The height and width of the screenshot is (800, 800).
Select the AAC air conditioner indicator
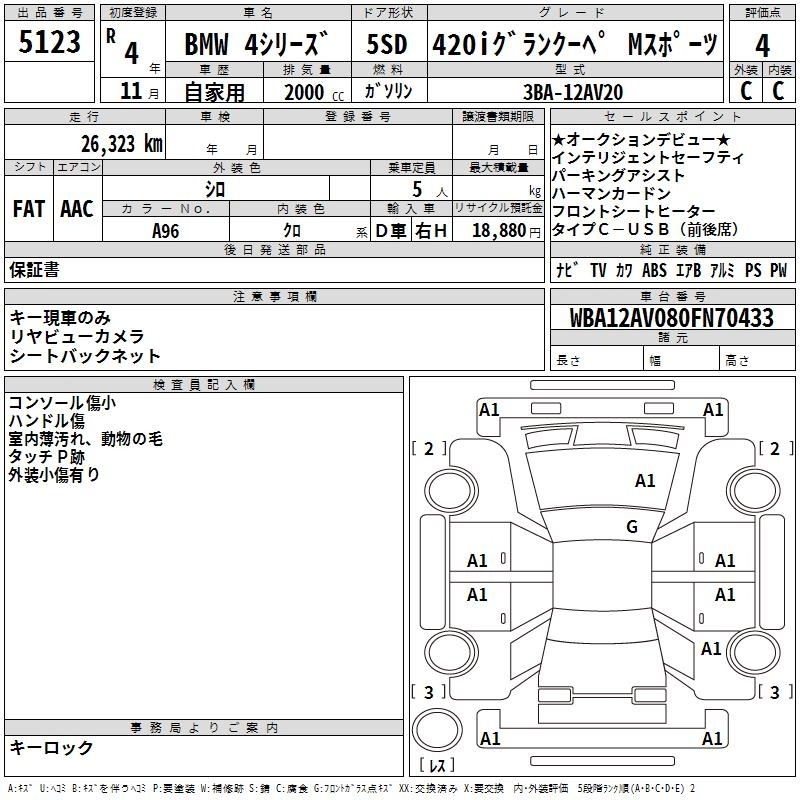[77, 208]
